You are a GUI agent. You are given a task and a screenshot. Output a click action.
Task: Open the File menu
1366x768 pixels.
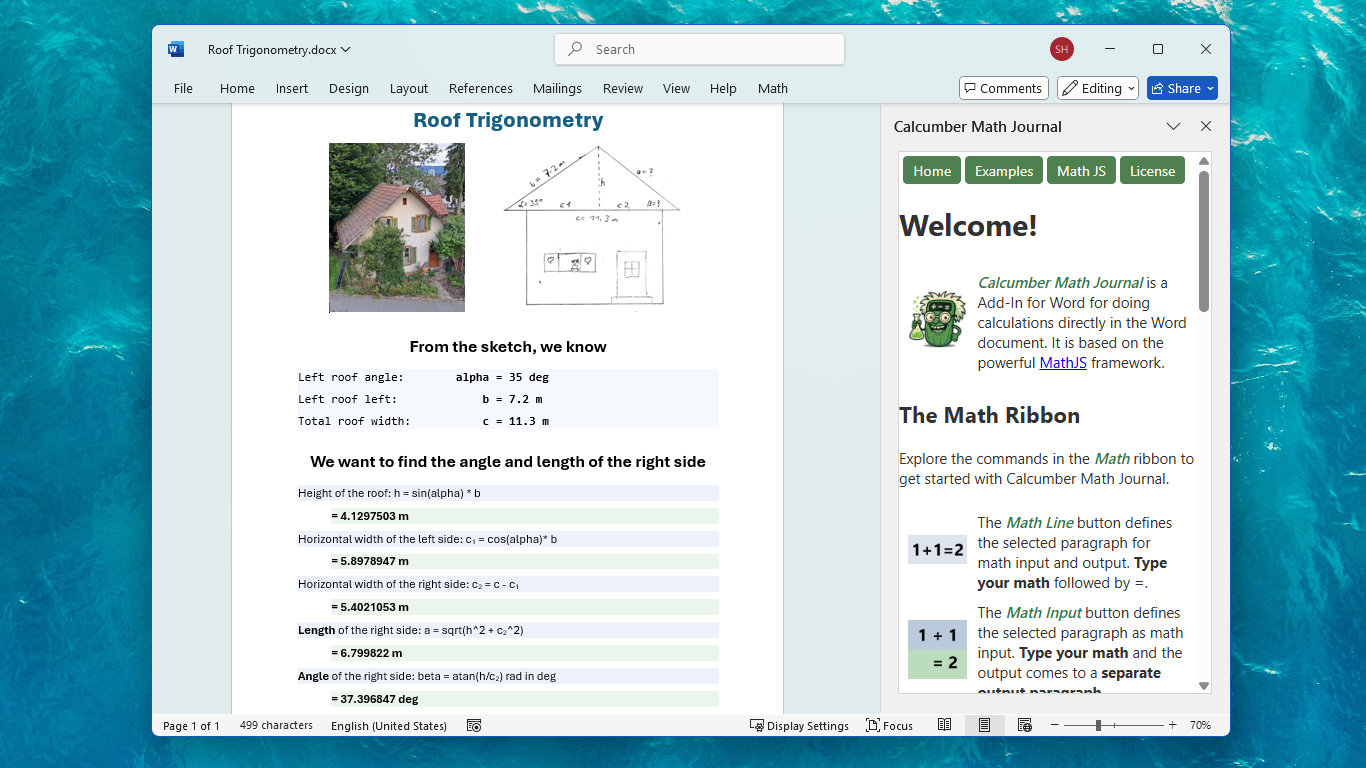pos(183,88)
